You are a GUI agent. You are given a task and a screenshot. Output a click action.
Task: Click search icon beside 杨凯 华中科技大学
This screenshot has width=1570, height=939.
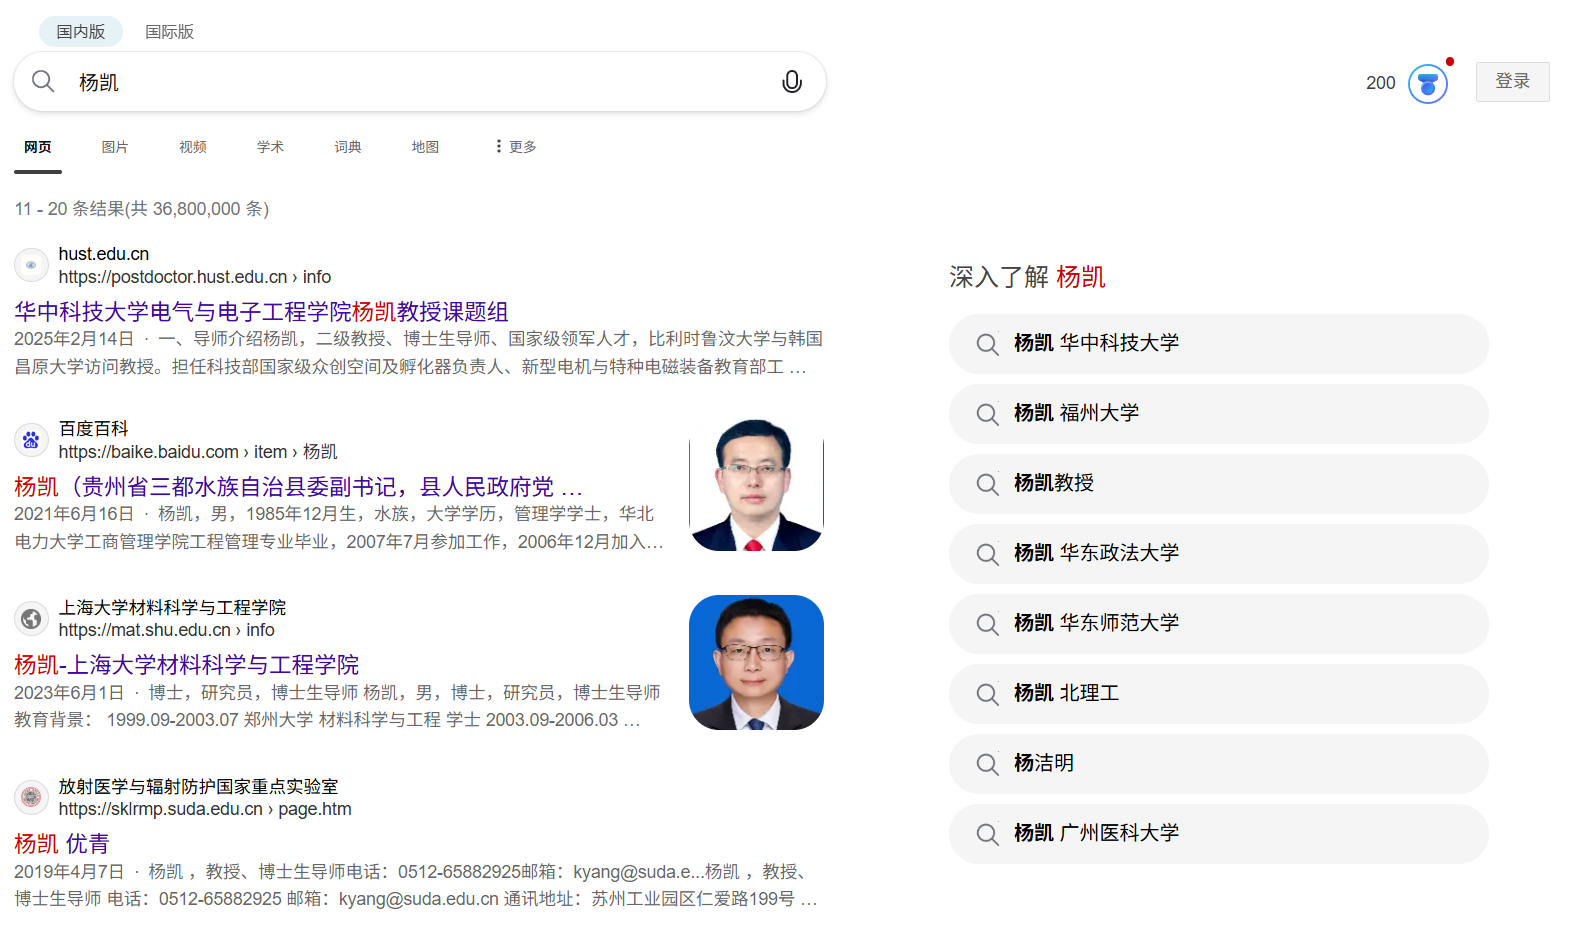coord(987,344)
